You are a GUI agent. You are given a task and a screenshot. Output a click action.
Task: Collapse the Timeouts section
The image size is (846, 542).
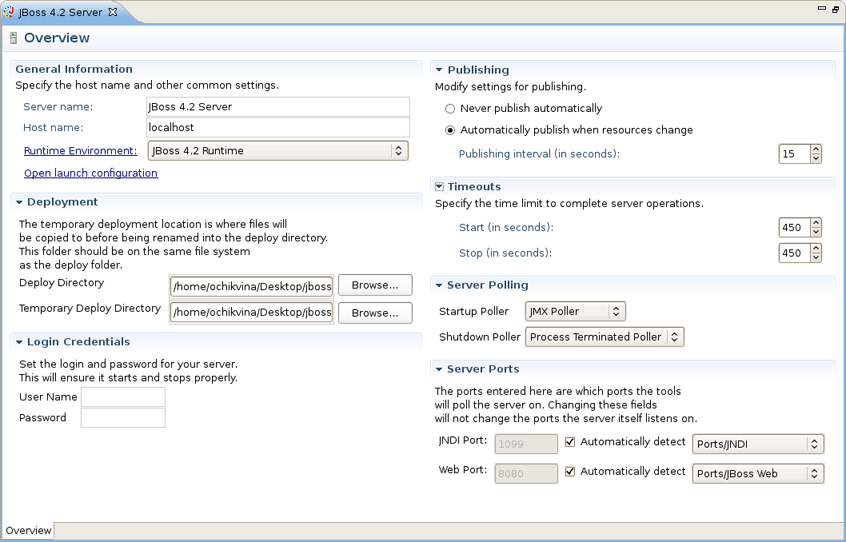(x=439, y=187)
